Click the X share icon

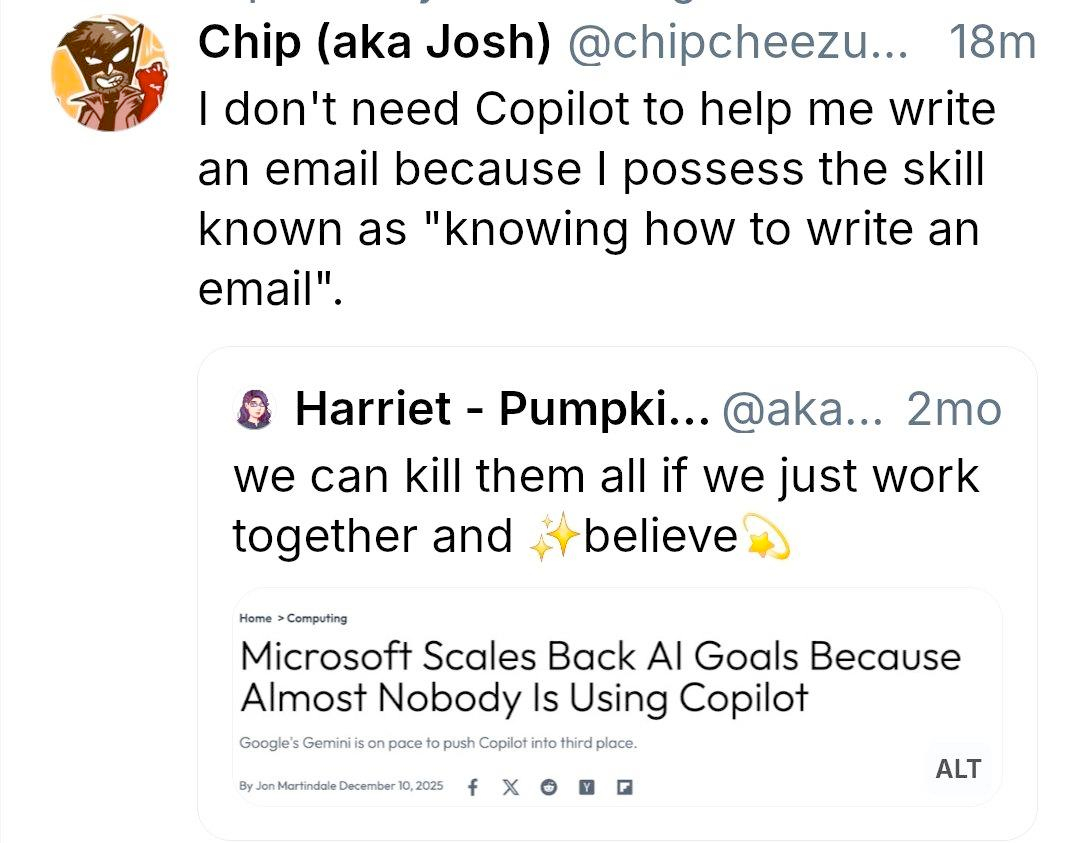point(510,786)
